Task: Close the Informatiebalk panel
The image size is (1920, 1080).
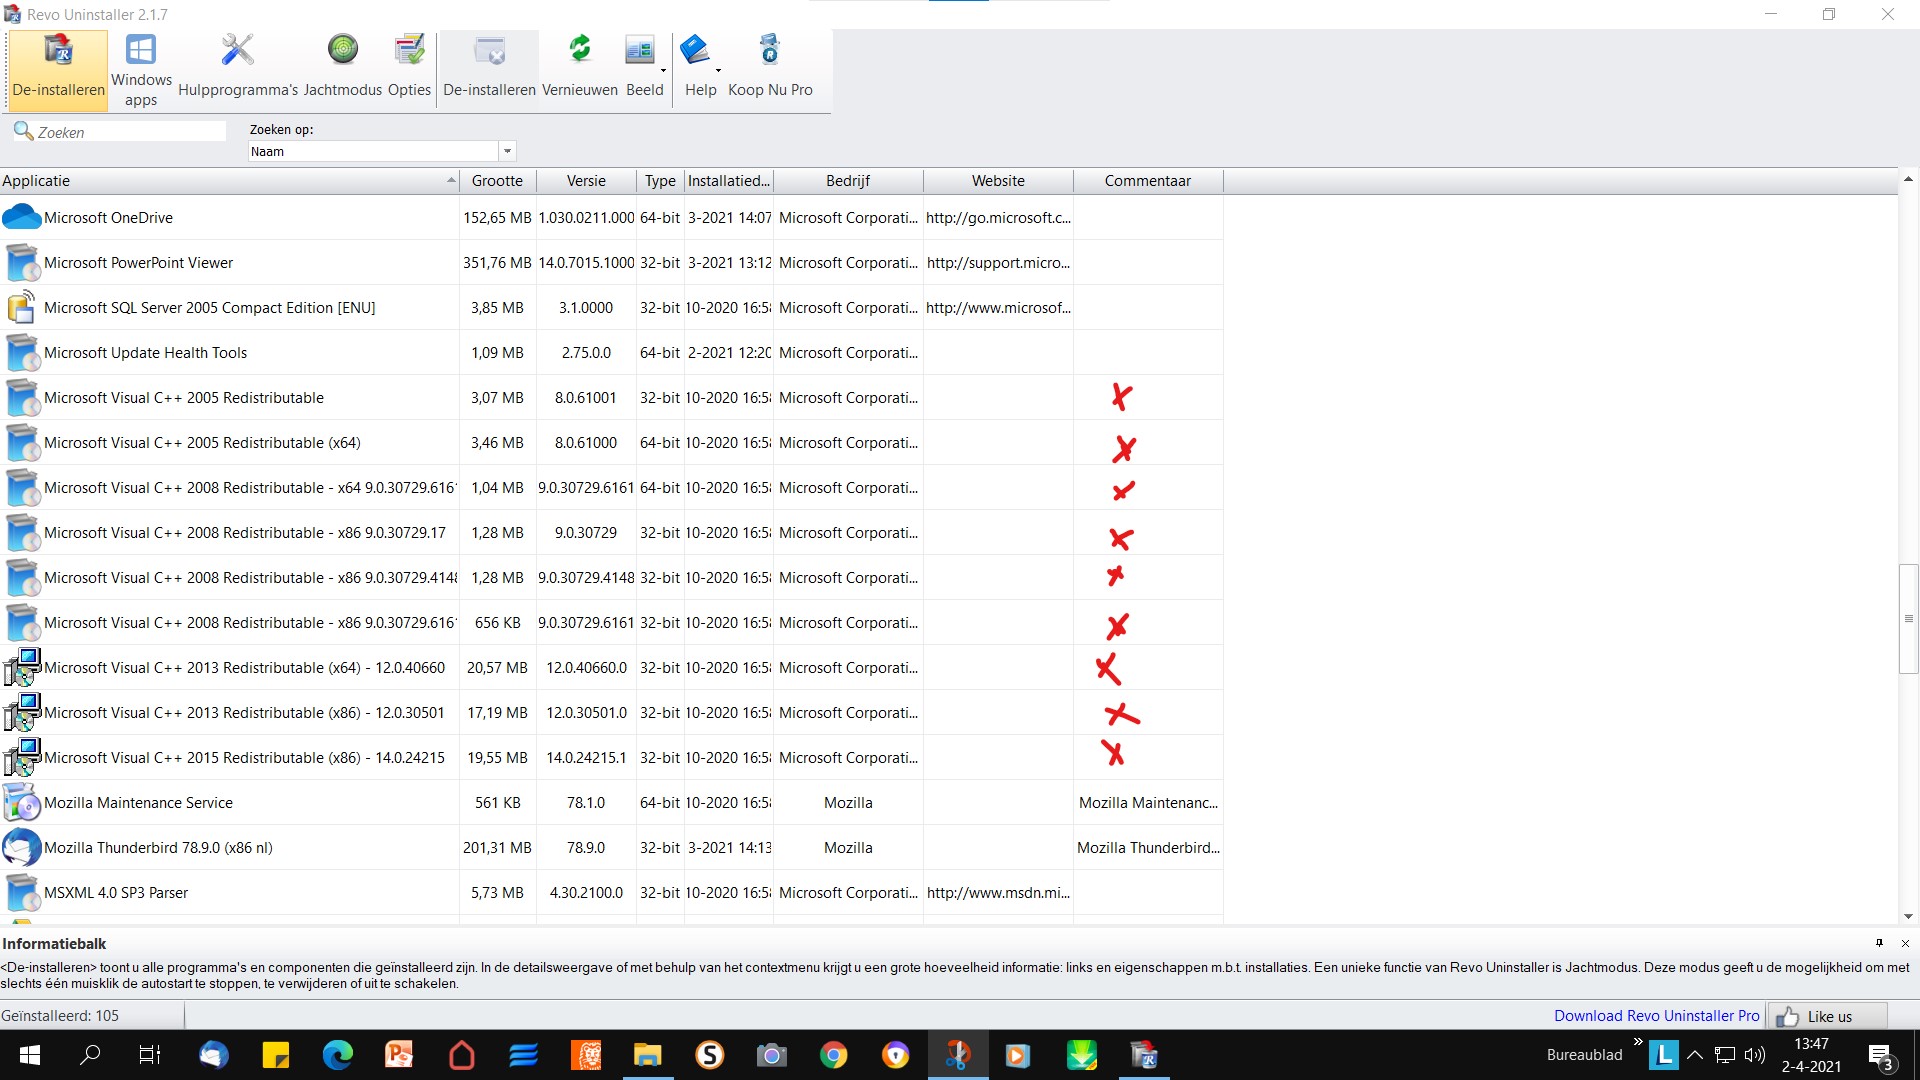Action: tap(1905, 943)
